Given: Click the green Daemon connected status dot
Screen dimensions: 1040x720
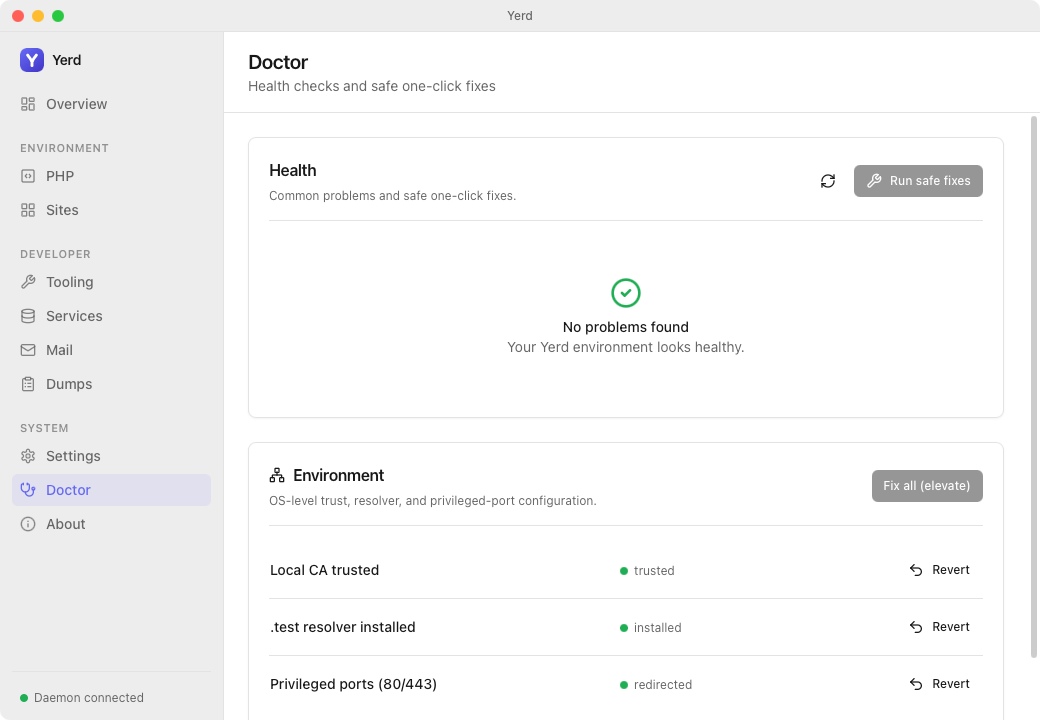Looking at the screenshot, I should coord(24,698).
